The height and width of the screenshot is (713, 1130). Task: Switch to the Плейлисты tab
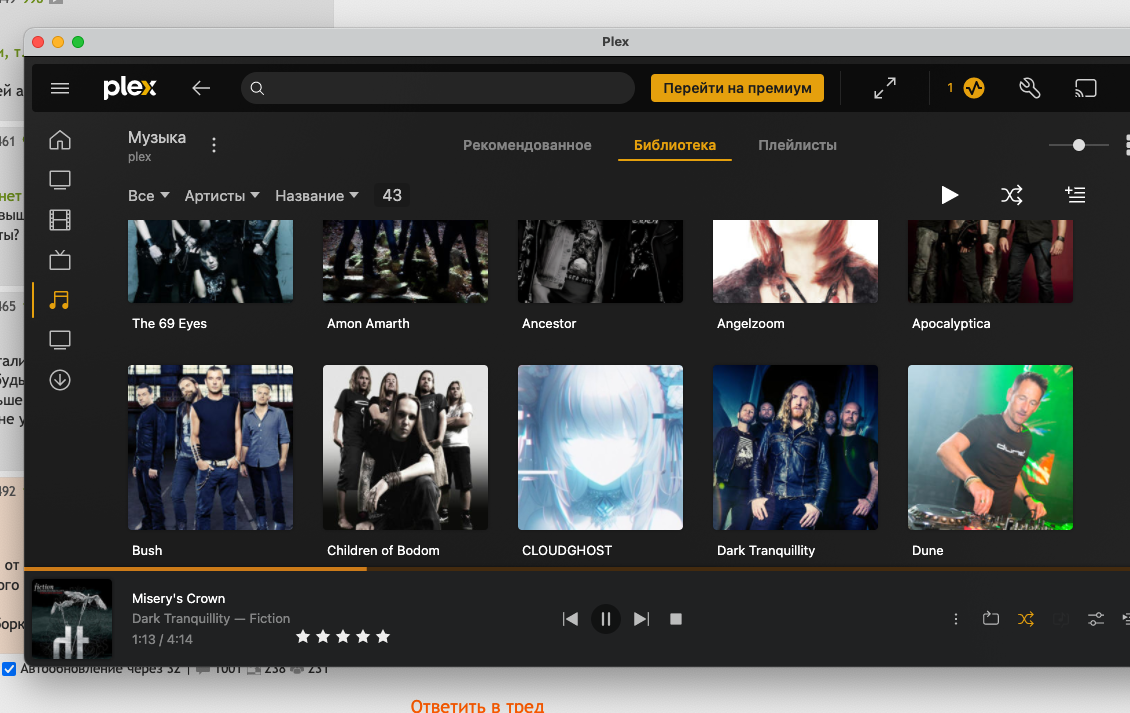797,145
